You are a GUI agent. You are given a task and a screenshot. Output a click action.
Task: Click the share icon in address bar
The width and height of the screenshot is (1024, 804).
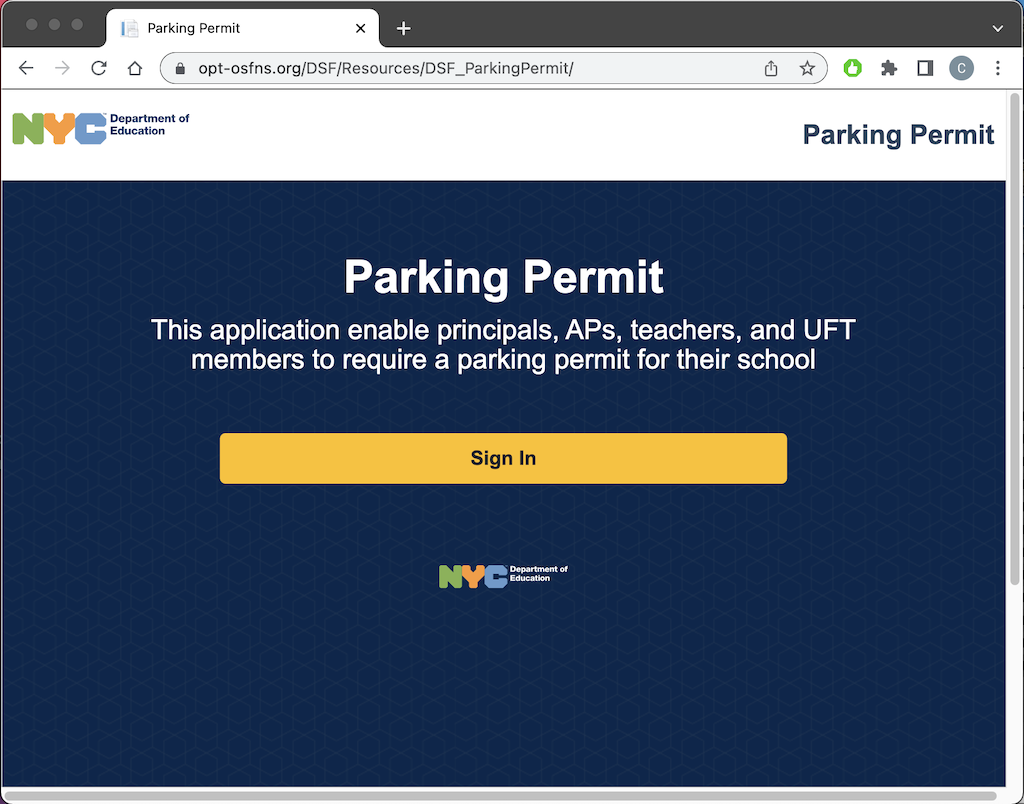771,68
